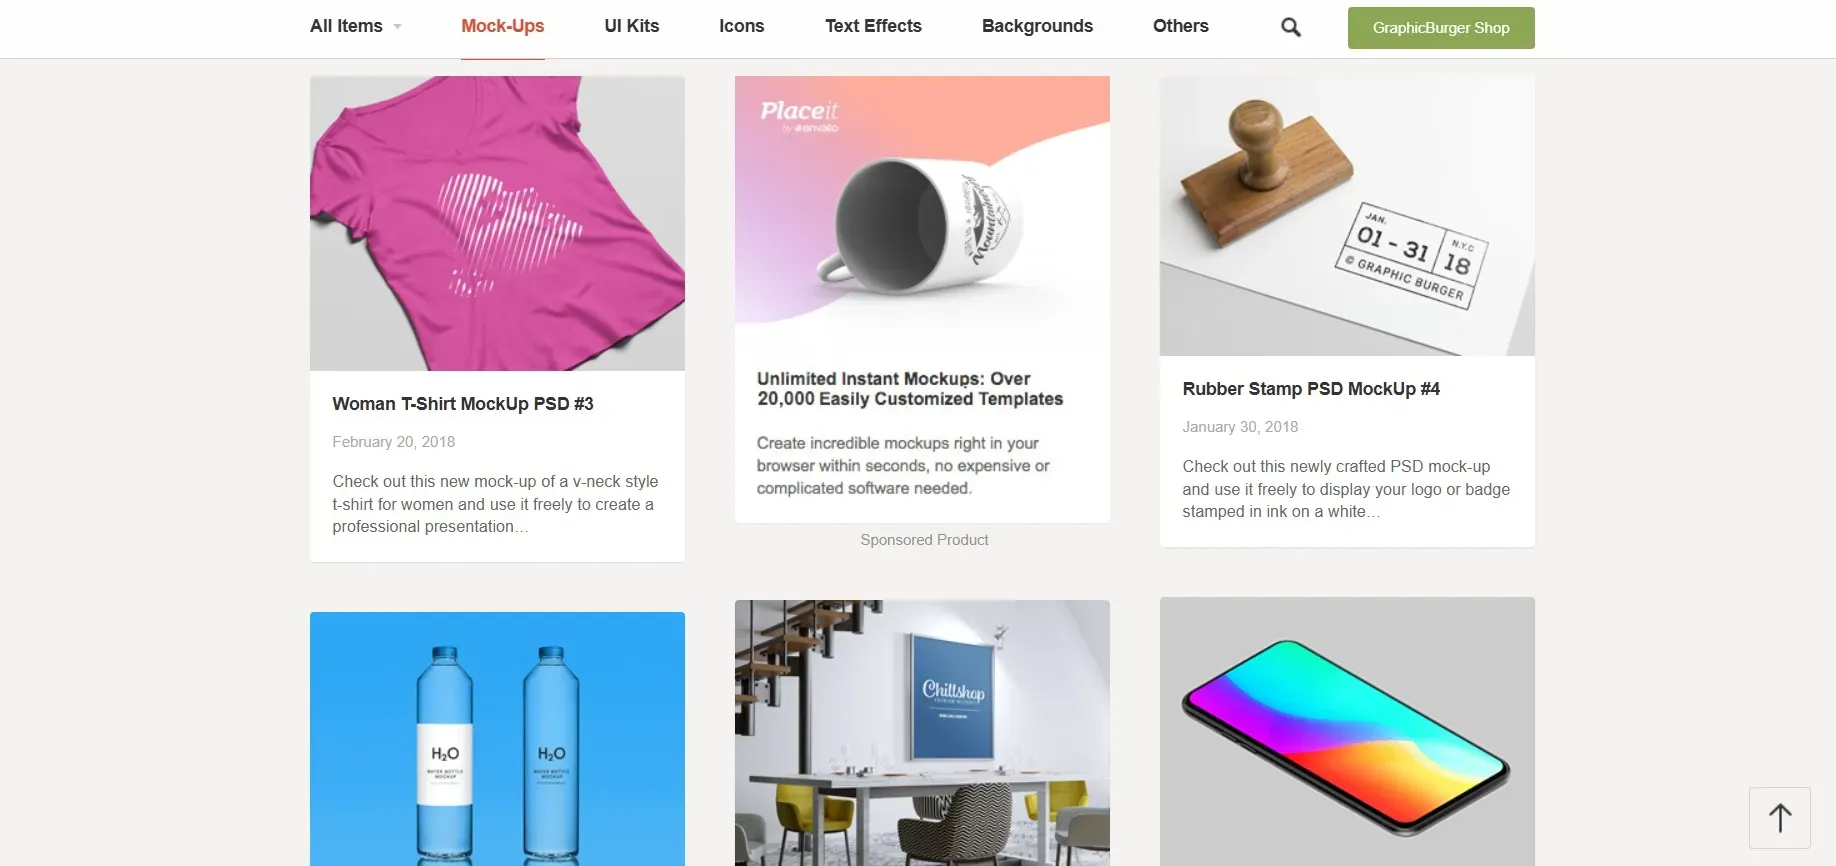Click the Placeit mug sponsored image

[922, 213]
